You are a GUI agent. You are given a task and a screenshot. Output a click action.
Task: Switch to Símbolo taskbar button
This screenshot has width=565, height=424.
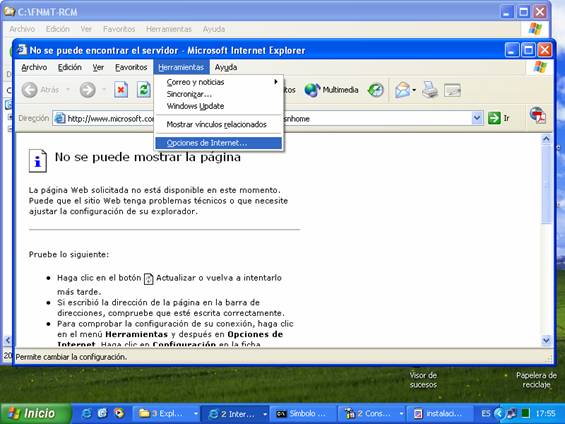tap(303, 414)
